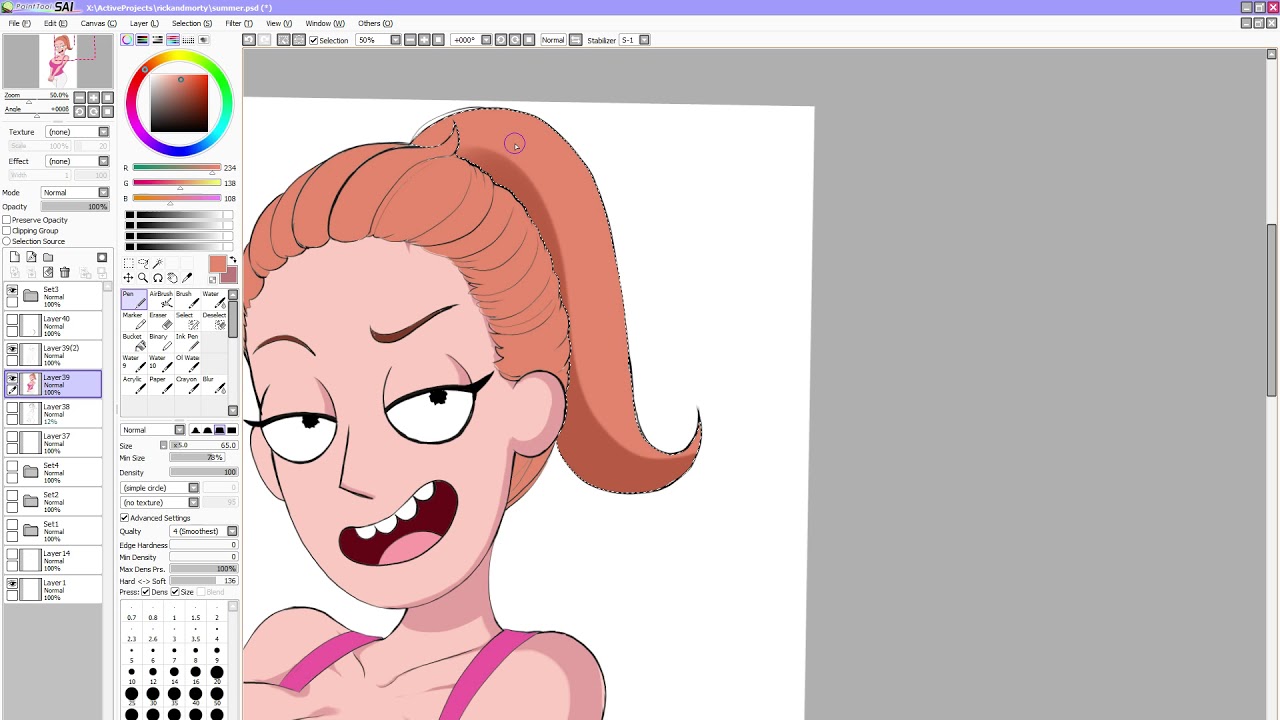Pick the Ink Pen tool
This screenshot has width=1280, height=720.
[x=186, y=342]
